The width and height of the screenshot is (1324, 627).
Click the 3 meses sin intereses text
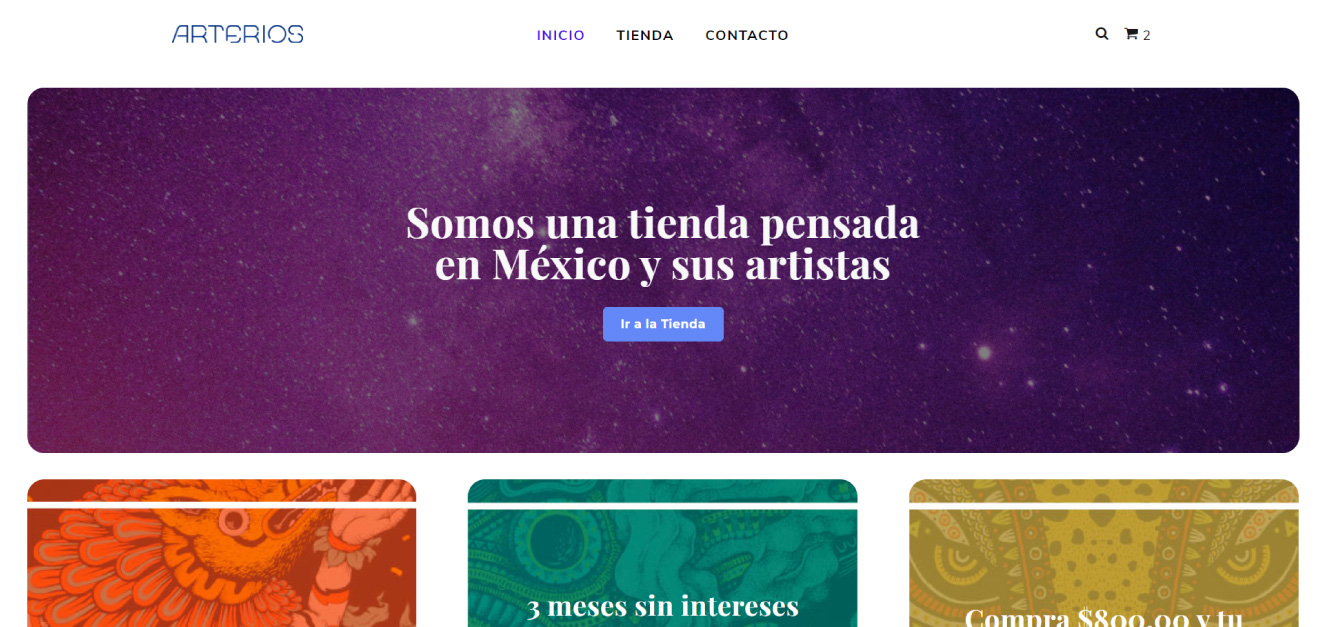point(663,606)
